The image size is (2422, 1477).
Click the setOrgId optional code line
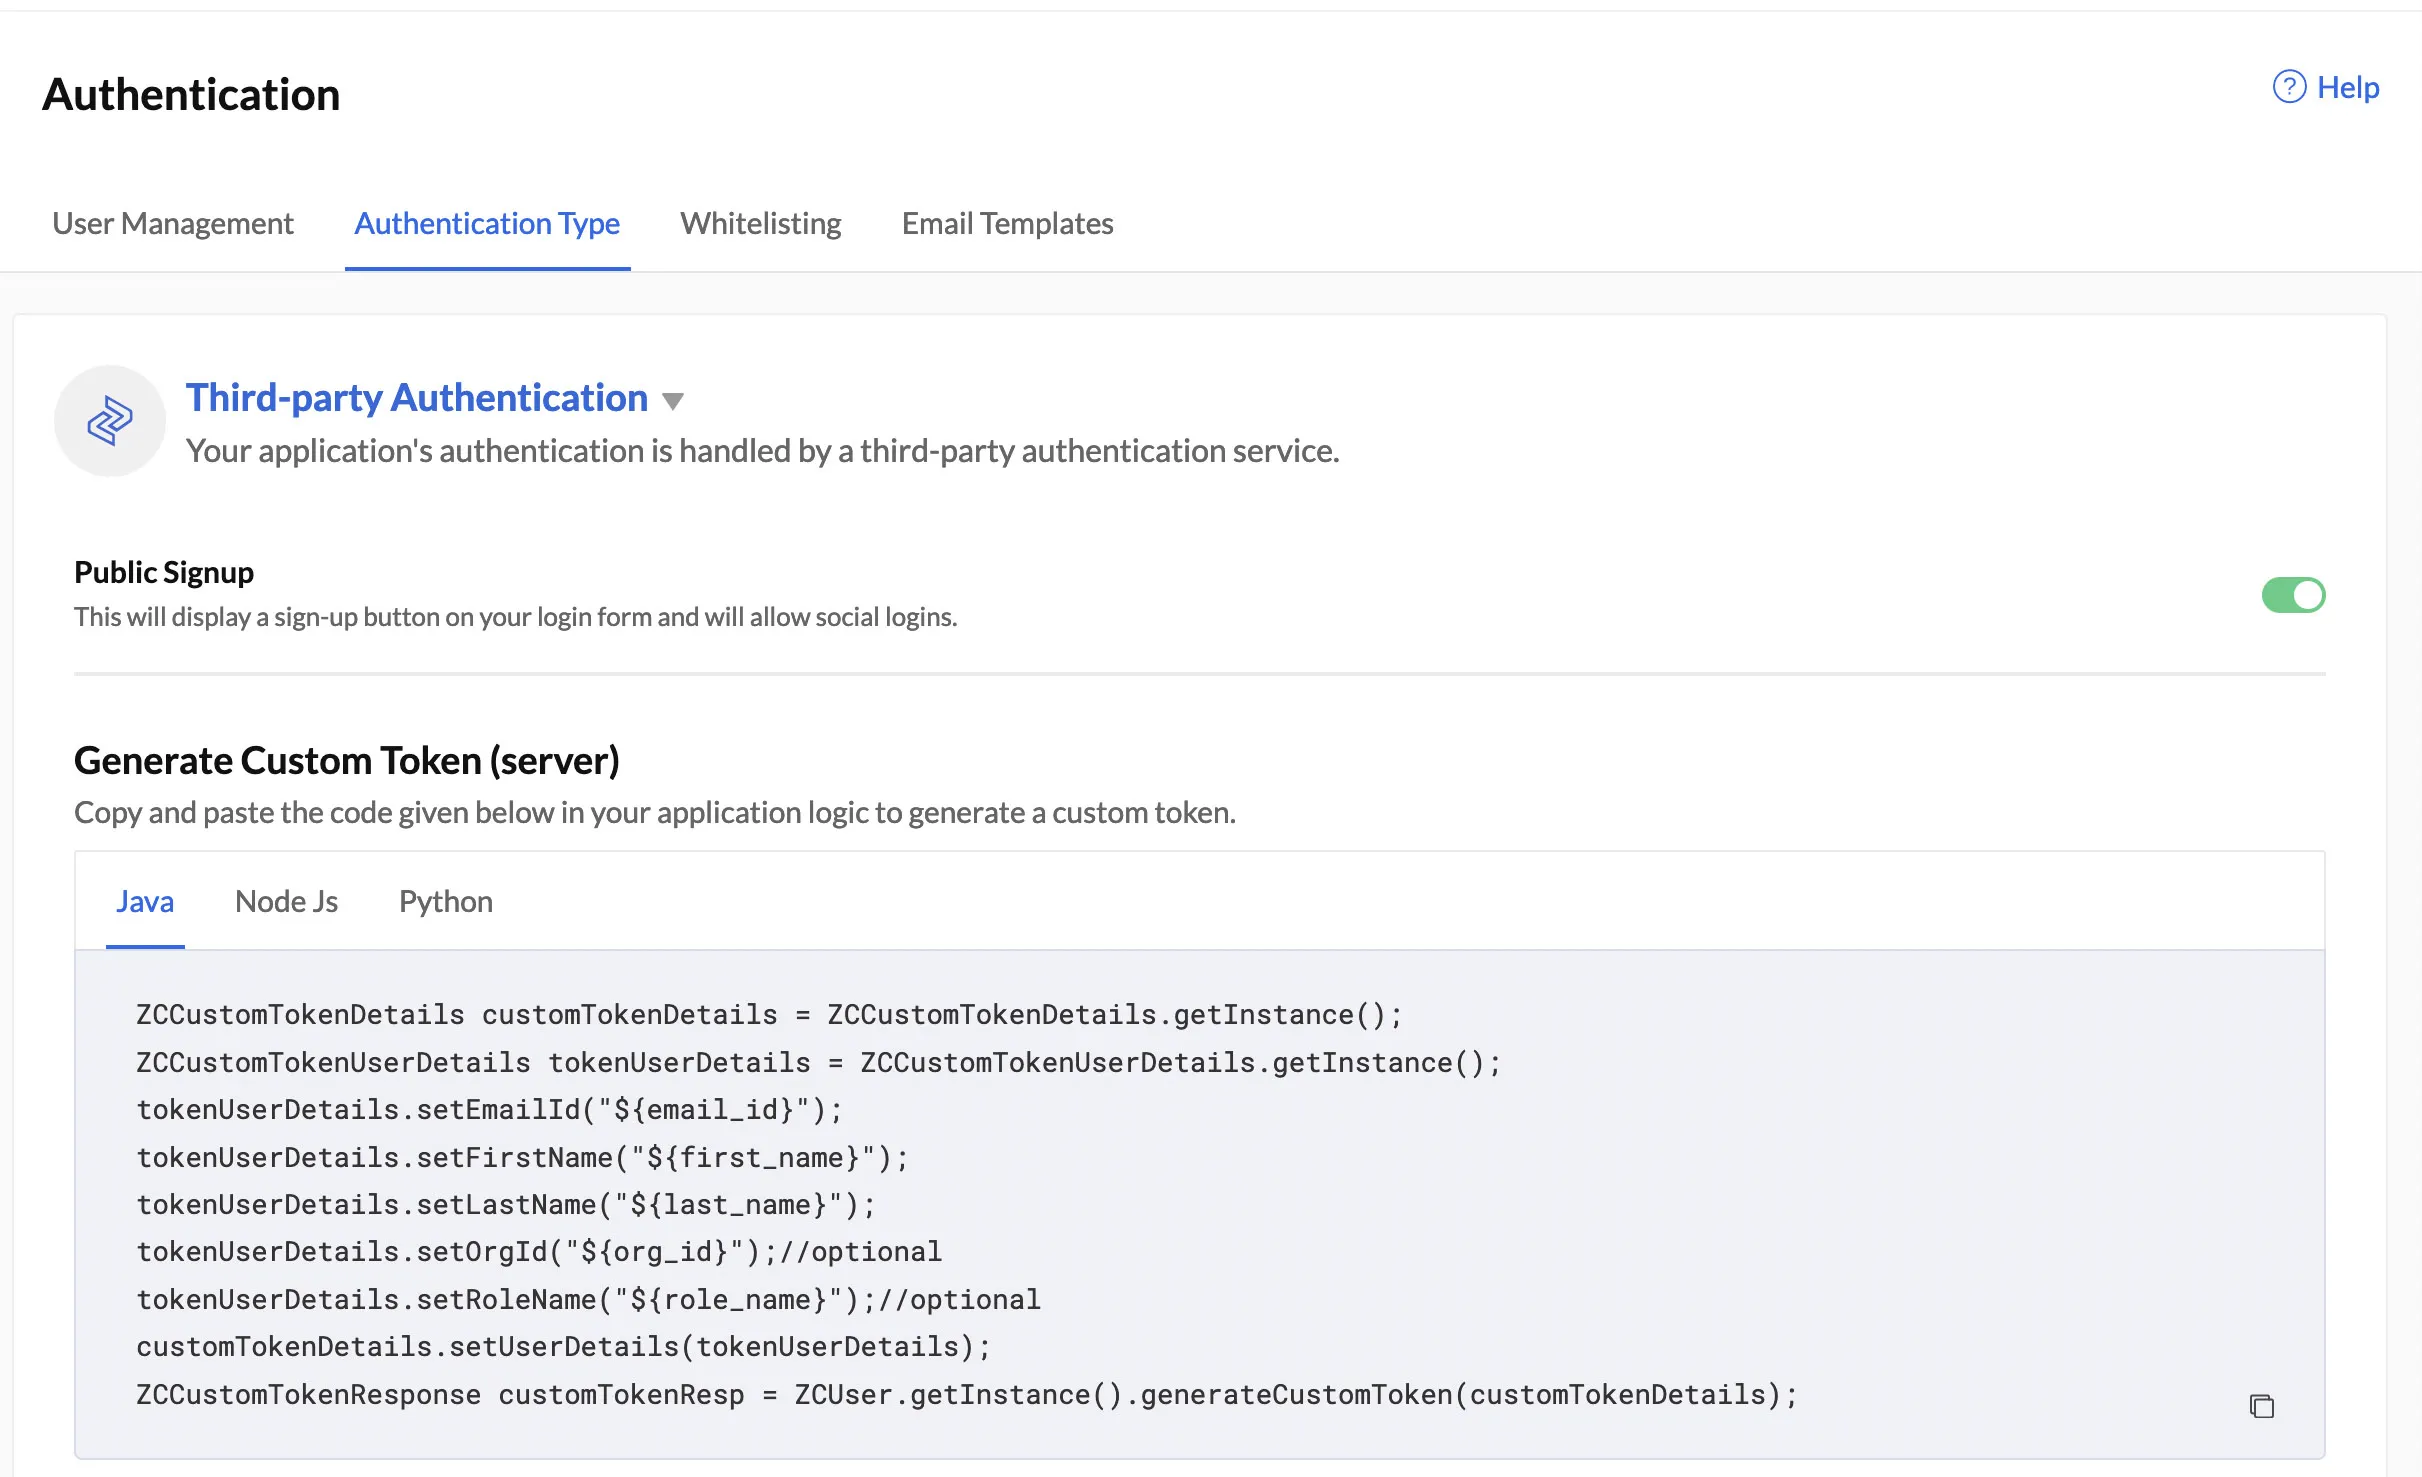click(x=539, y=1252)
